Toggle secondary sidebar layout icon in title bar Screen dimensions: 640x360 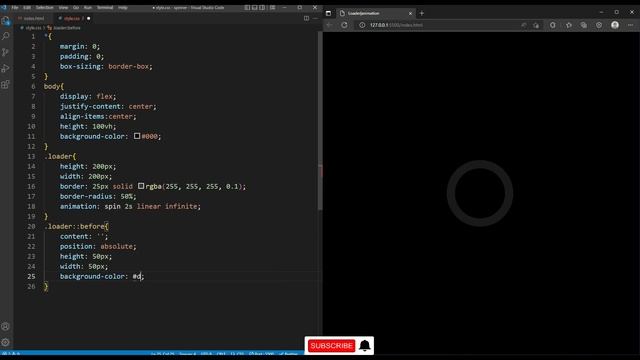(262, 7)
